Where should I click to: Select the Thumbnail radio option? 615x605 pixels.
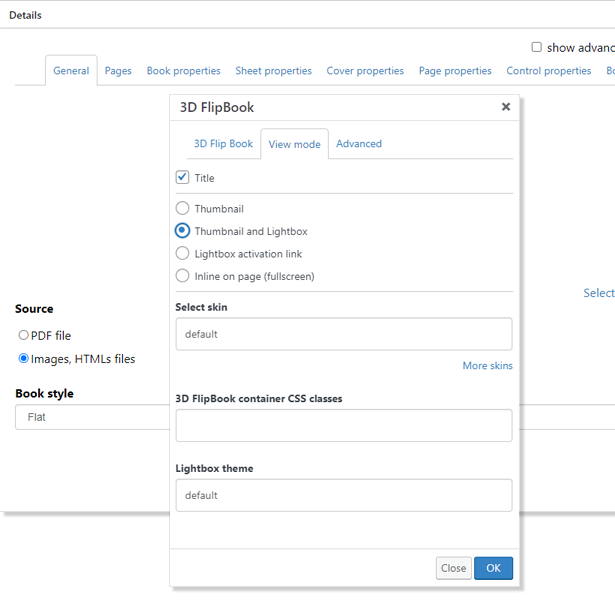[x=182, y=209]
